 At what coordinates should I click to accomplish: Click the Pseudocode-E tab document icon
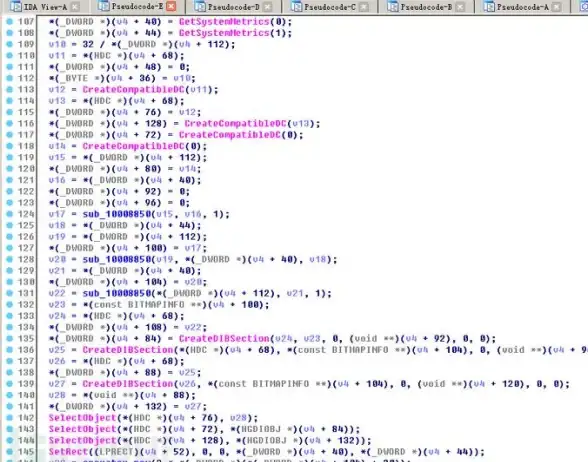(103, 6)
